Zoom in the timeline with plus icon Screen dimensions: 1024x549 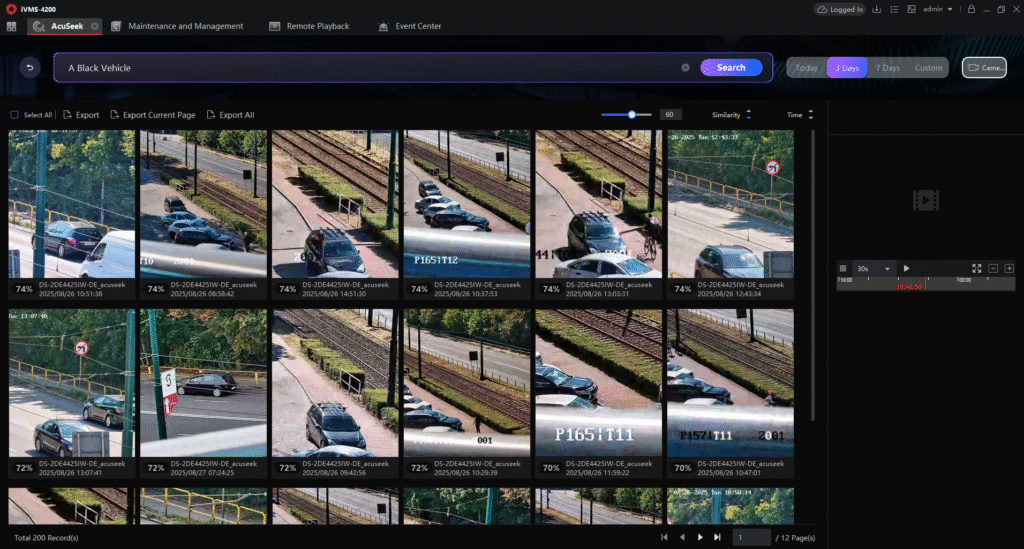1009,268
